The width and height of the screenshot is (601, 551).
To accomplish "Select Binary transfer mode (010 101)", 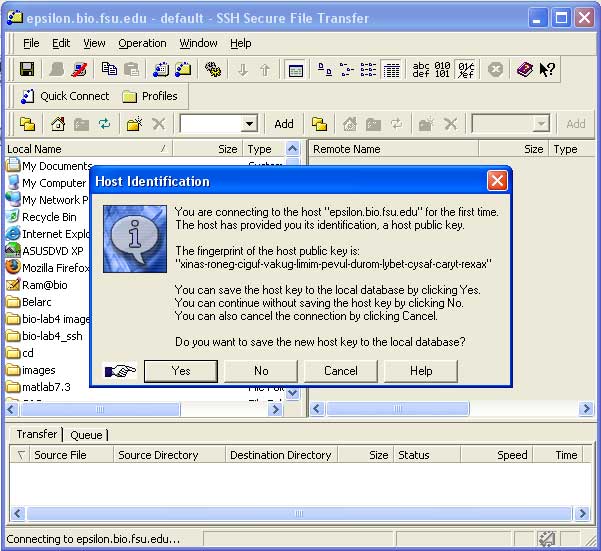I will coord(442,70).
